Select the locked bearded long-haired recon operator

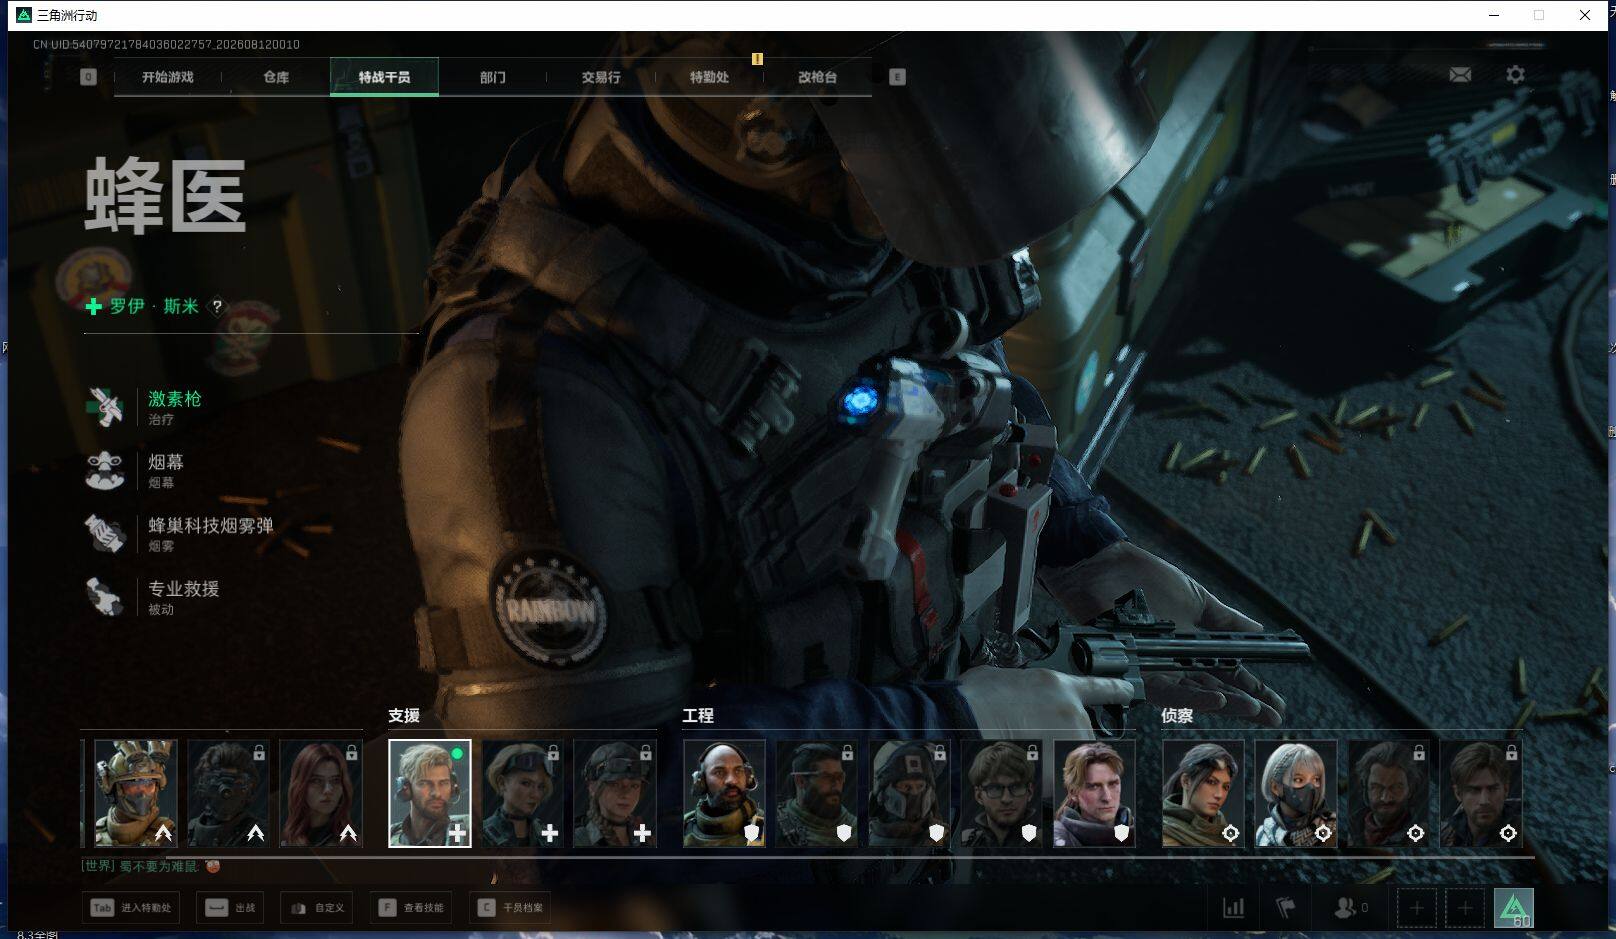click(x=1388, y=793)
